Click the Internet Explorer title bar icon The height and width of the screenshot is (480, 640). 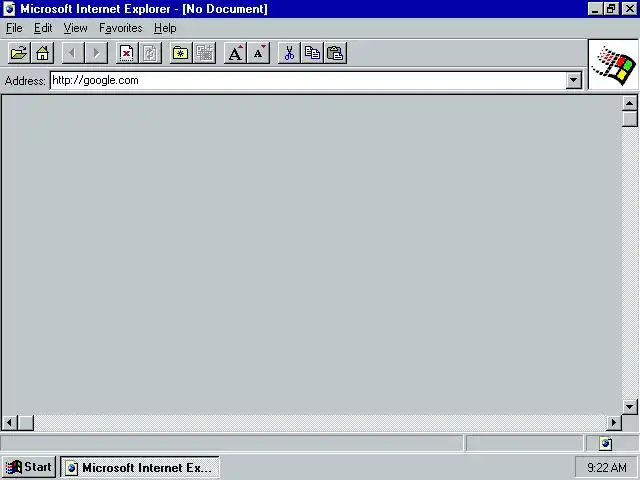click(9, 9)
